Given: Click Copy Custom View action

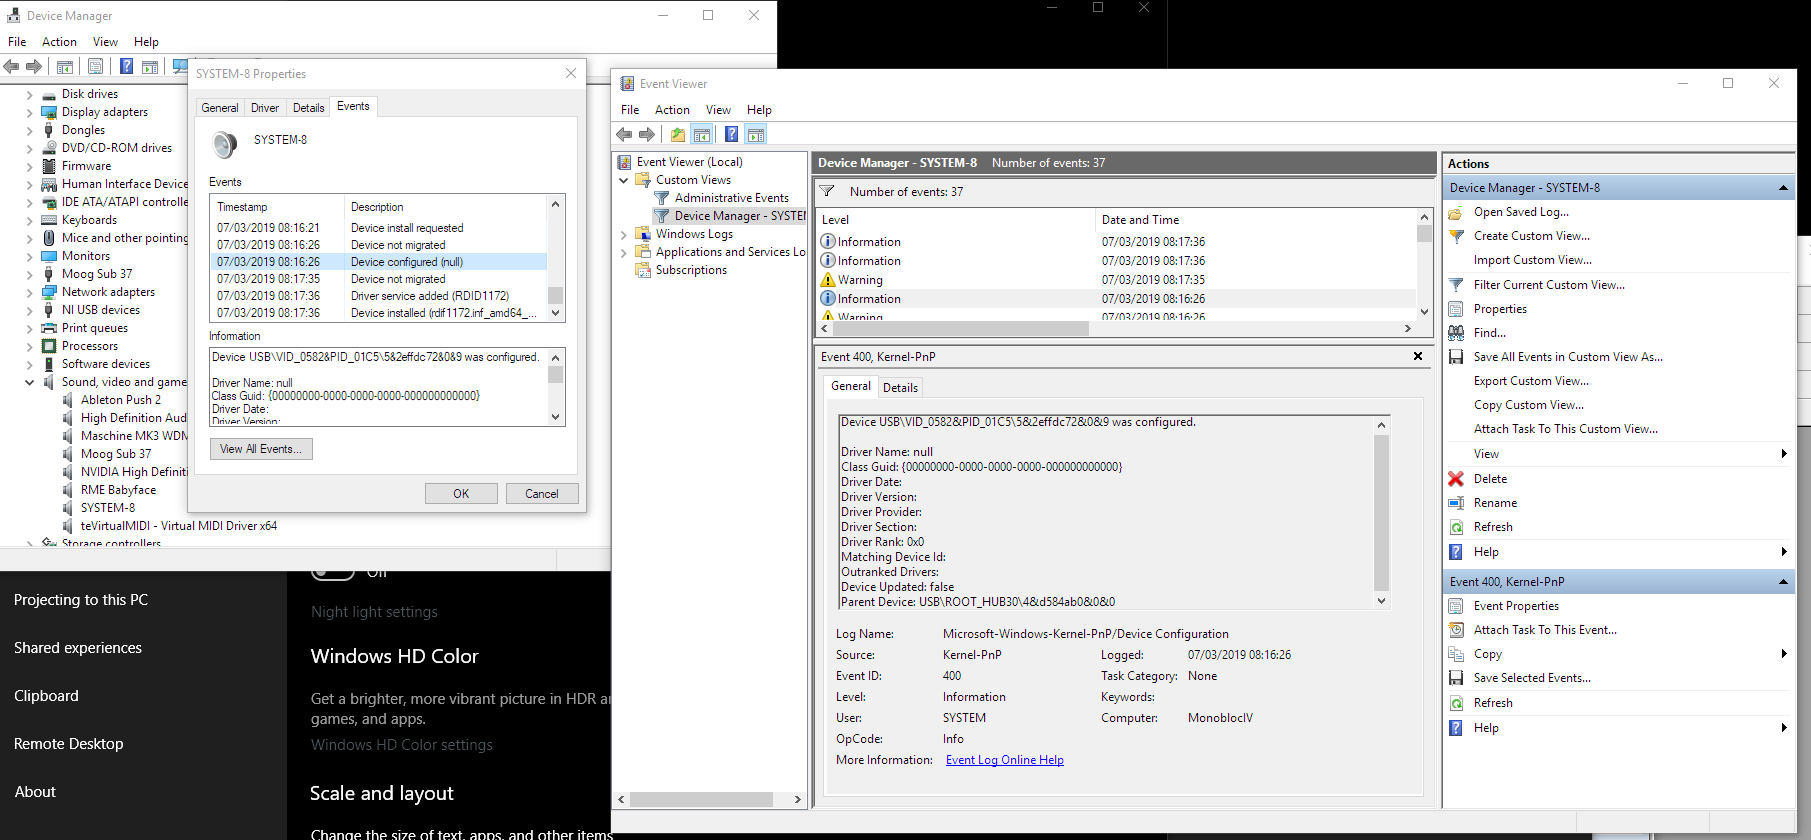Looking at the screenshot, I should (1529, 405).
